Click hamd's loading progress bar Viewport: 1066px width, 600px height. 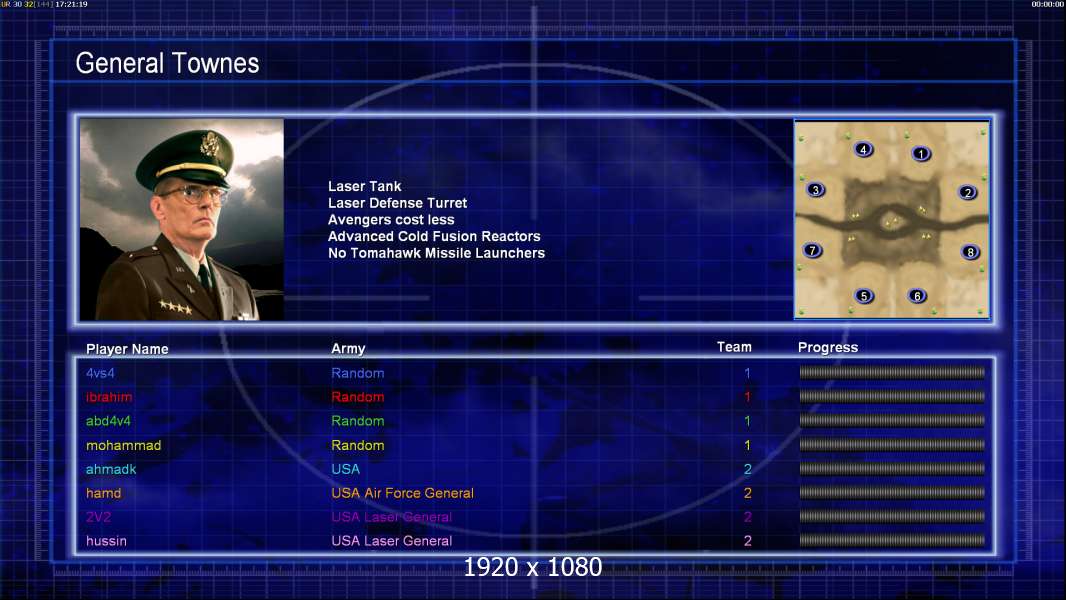(x=892, y=493)
